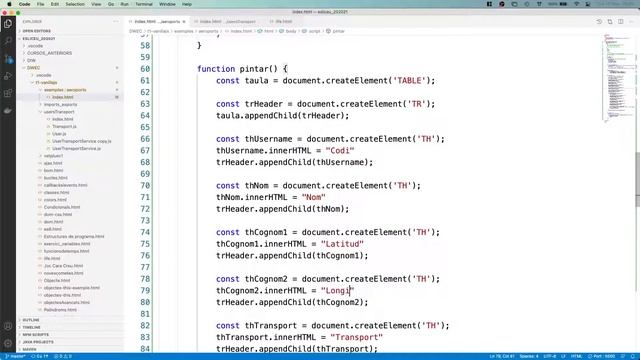Image resolution: width=640 pixels, height=360 pixels.
Task: Click the code minimap overview
Action: tap(618, 78)
